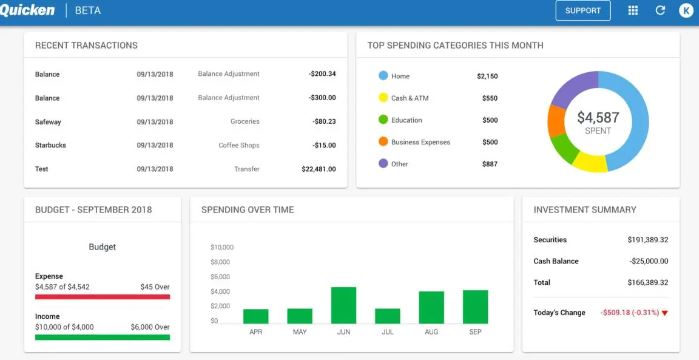Open the Starbucks transaction row

coord(185,145)
